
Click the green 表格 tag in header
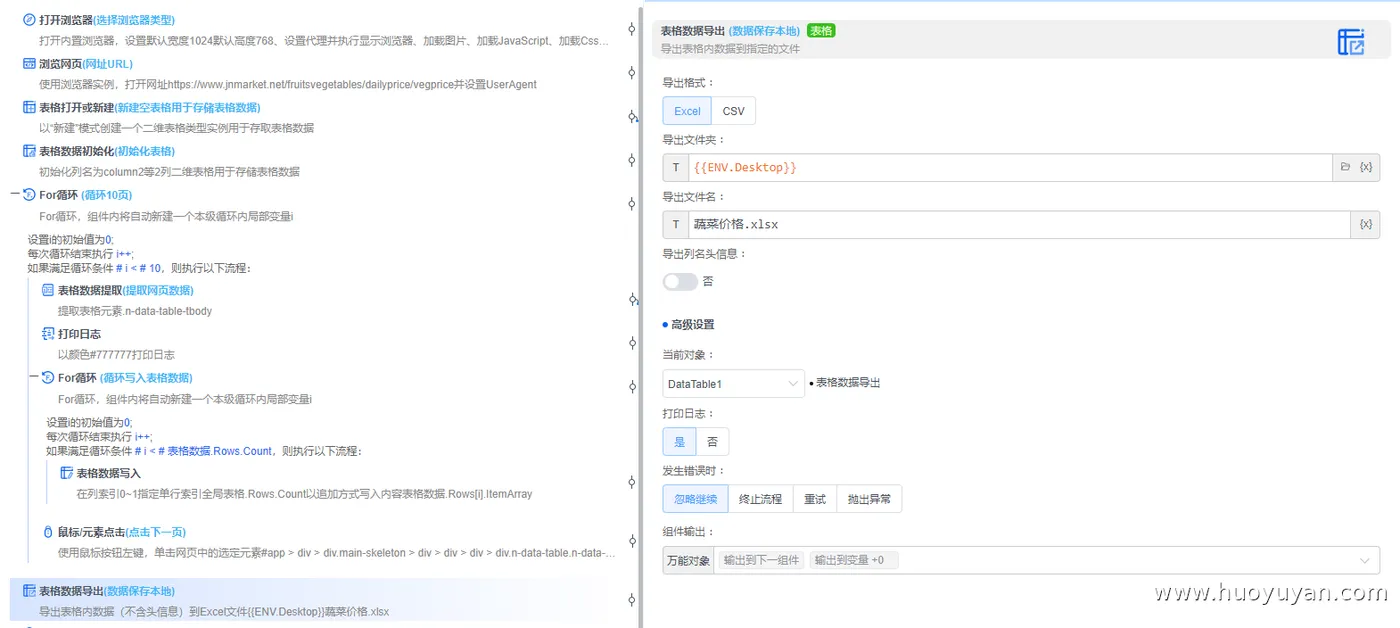pyautogui.click(x=821, y=31)
